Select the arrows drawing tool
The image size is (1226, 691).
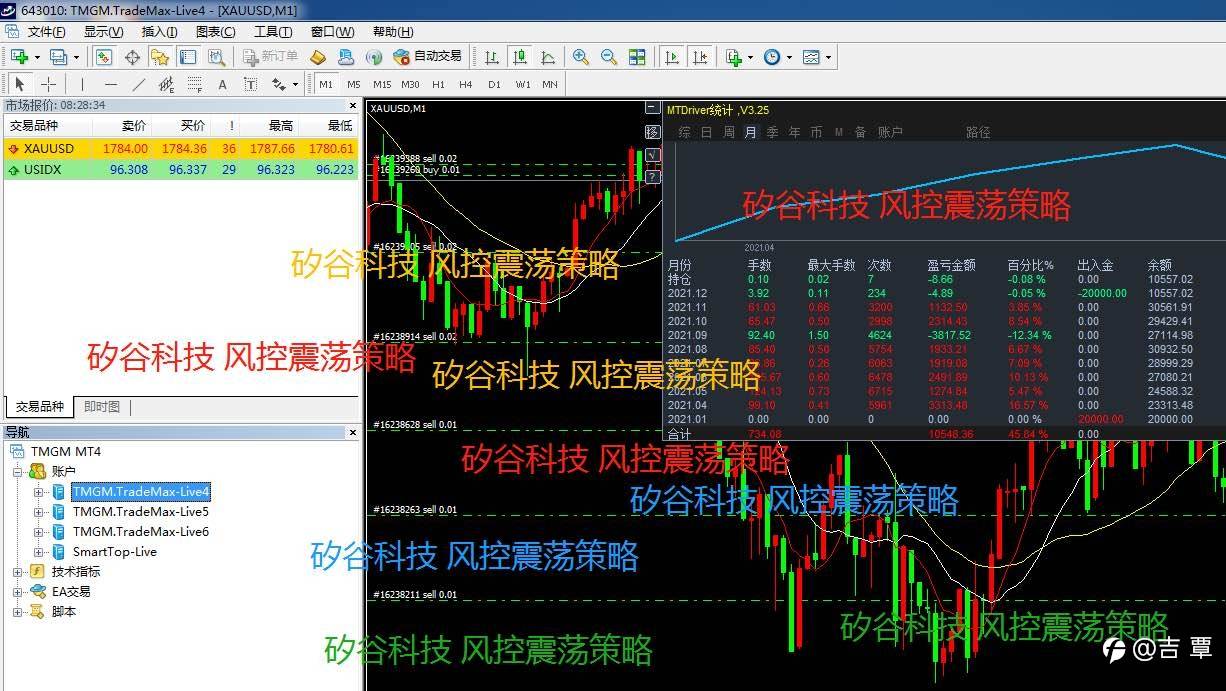tap(278, 84)
